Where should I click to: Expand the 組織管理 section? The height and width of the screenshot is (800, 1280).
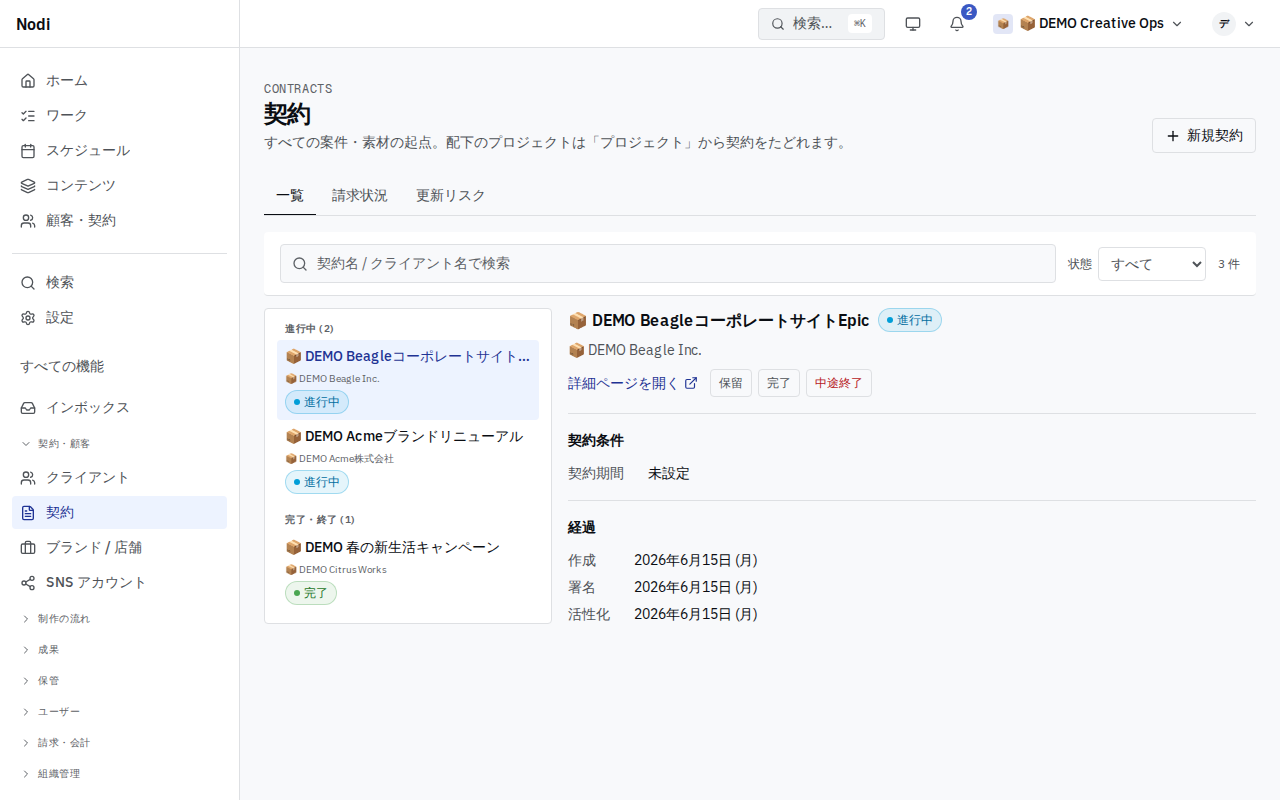pyautogui.click(x=119, y=774)
